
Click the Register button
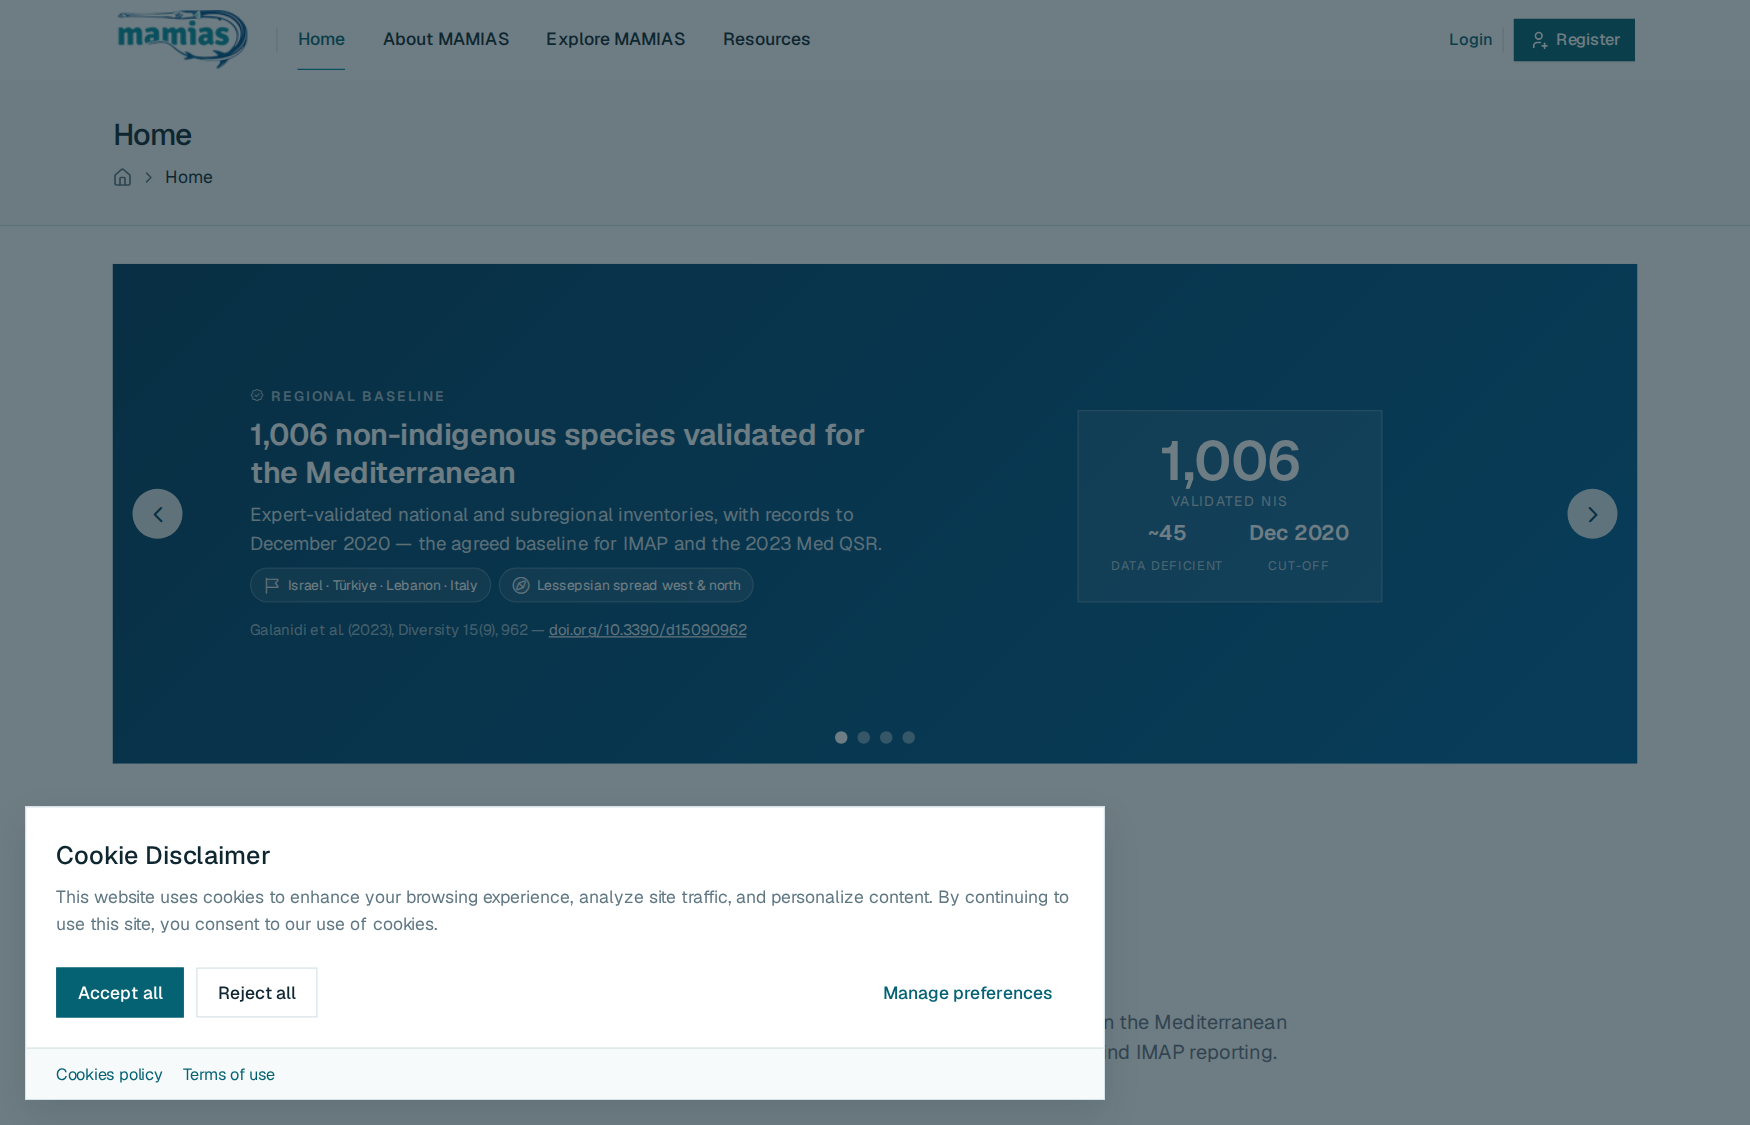point(1574,40)
